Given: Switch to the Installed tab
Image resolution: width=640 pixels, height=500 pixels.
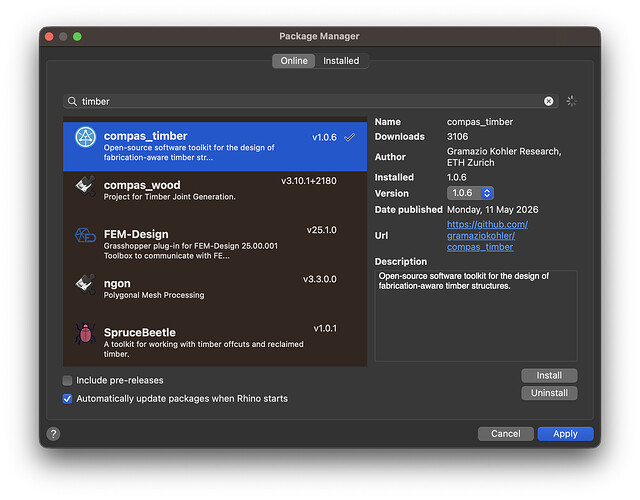Looking at the screenshot, I should point(341,61).
